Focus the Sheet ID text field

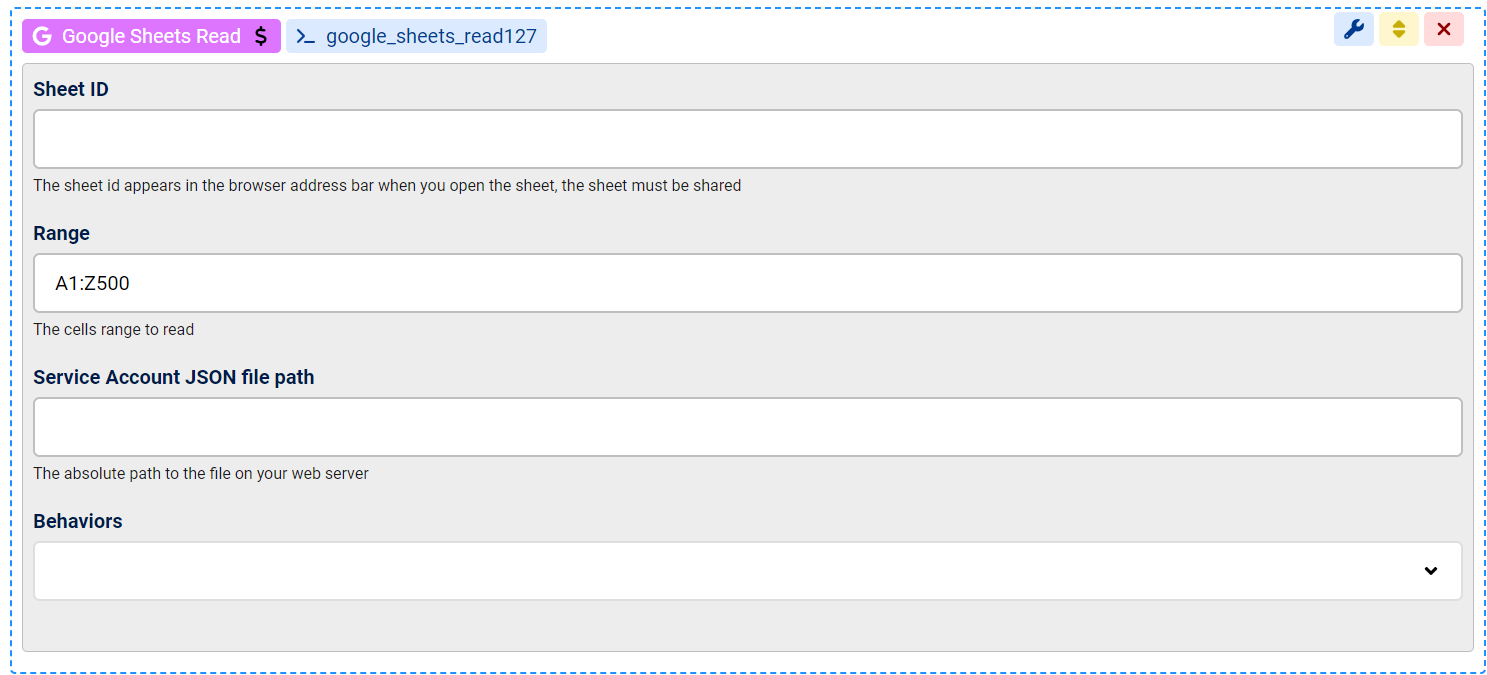(x=748, y=139)
